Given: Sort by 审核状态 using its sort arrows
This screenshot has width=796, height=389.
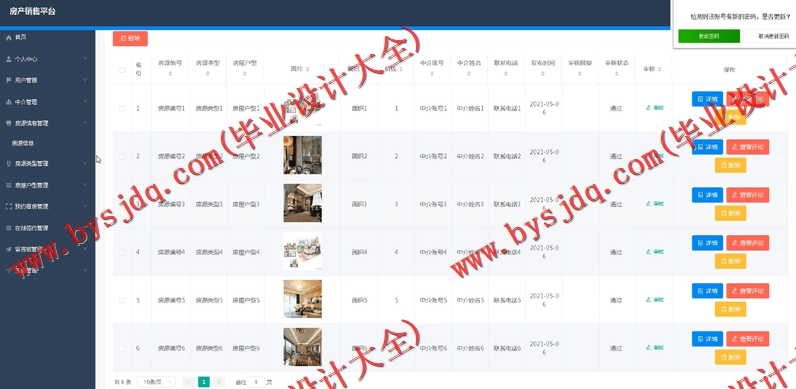Looking at the screenshot, I should pyautogui.click(x=617, y=74).
